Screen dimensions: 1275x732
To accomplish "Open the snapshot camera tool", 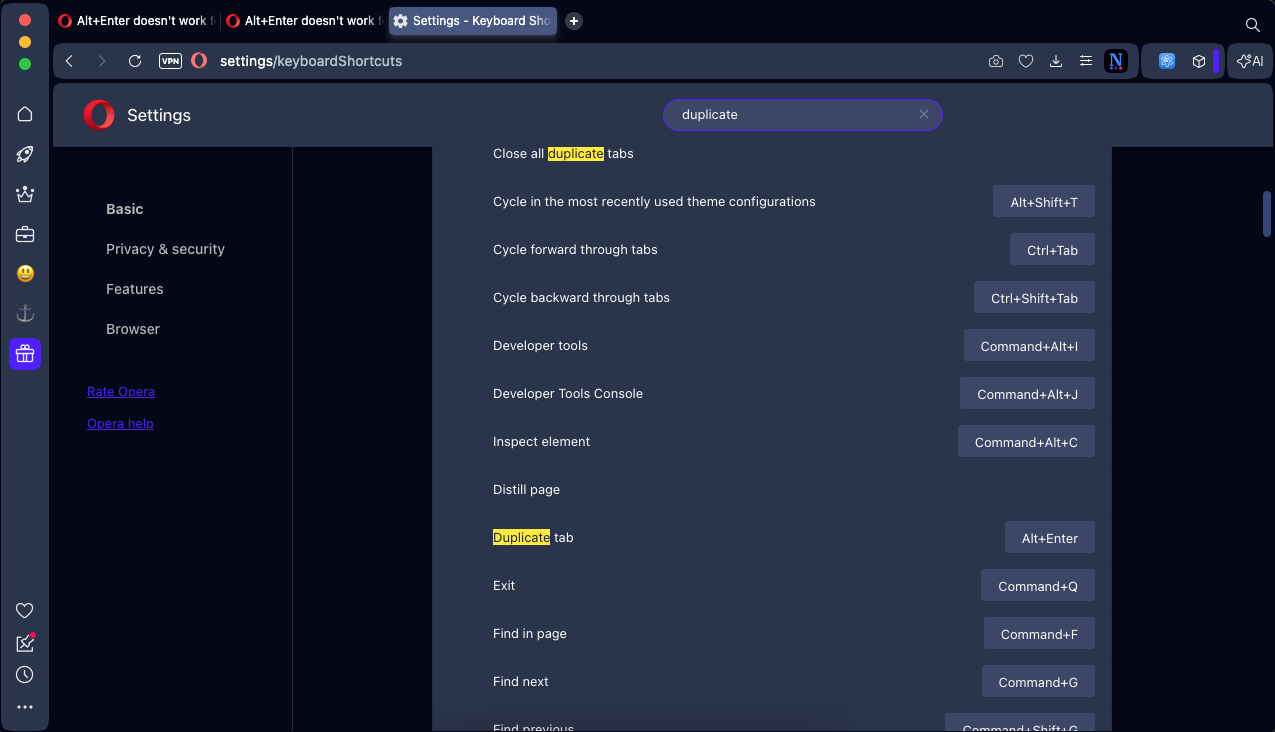I will pos(995,61).
